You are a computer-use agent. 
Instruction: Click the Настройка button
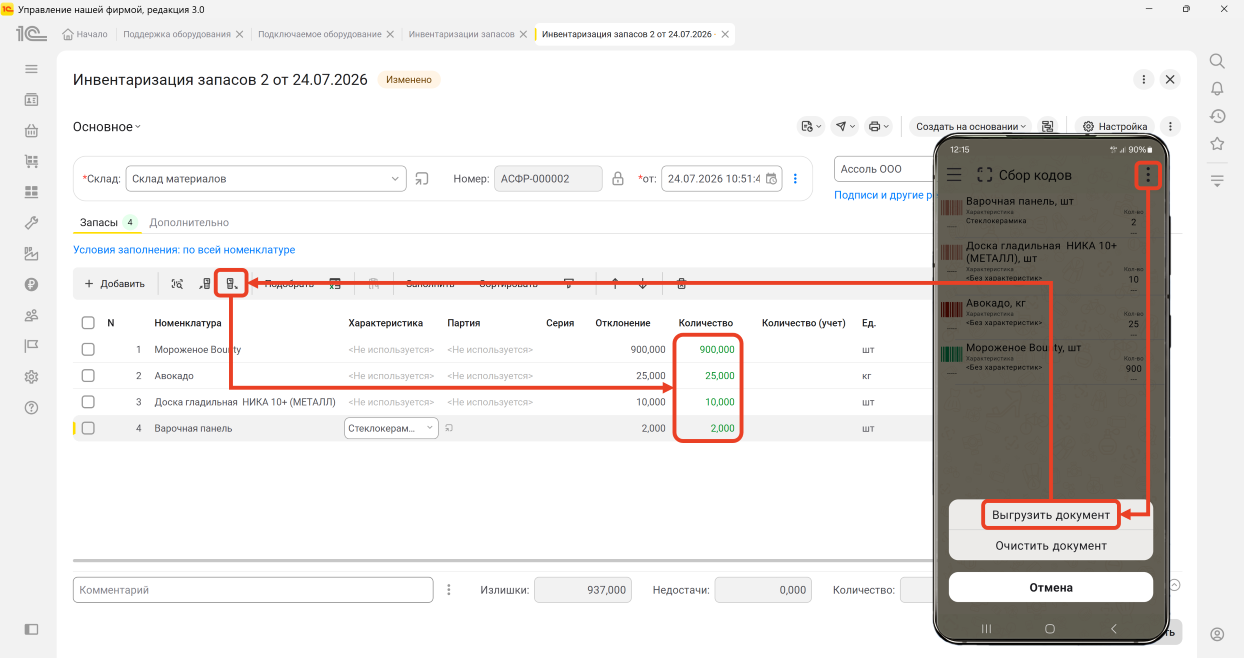tap(1115, 127)
